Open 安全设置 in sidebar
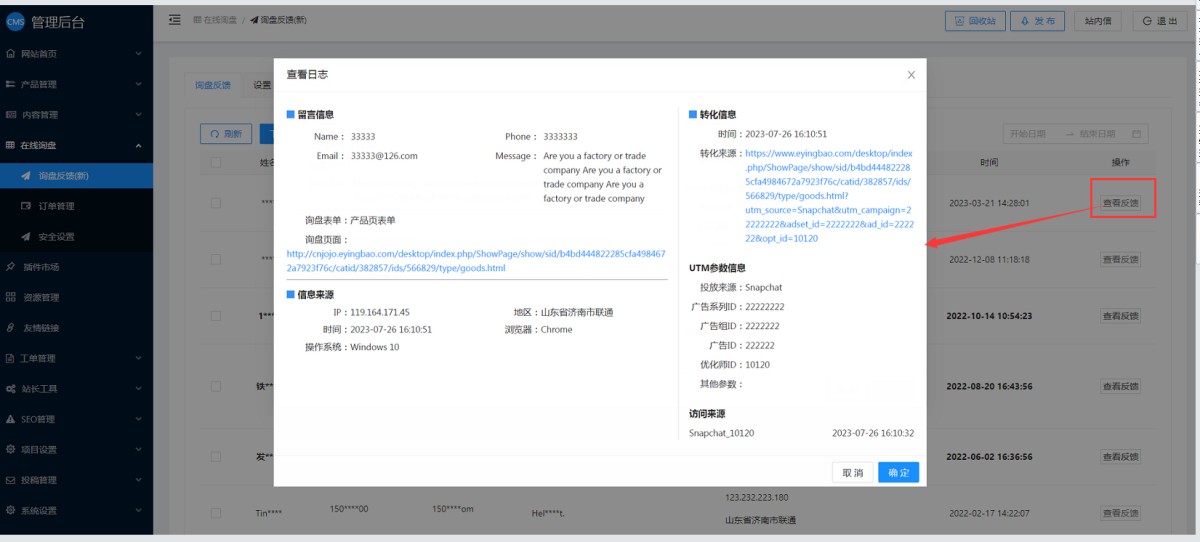The image size is (1200, 542). click(x=62, y=237)
